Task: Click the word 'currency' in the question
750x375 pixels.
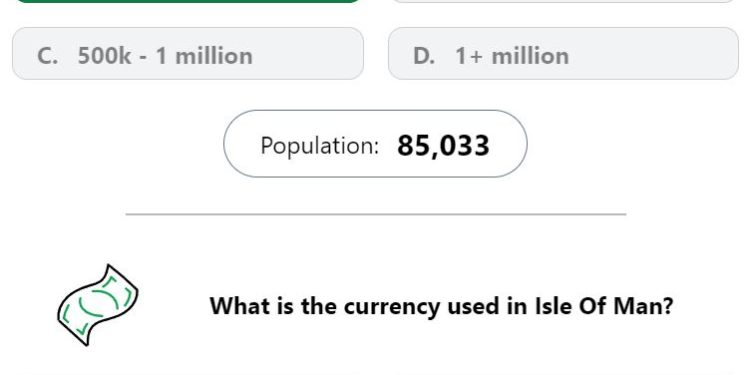Action: tap(392, 307)
